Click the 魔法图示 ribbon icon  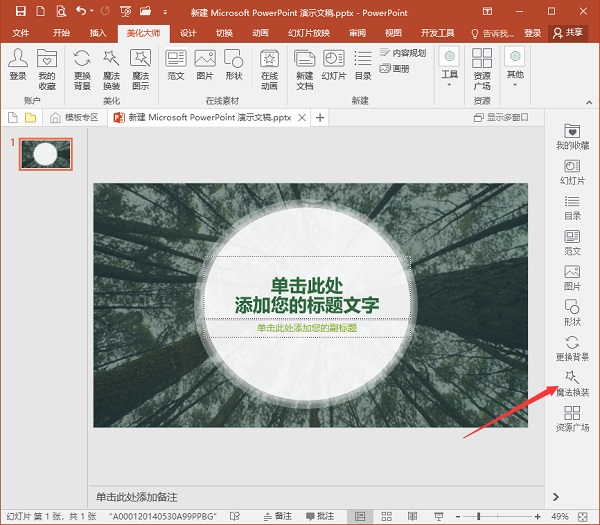(x=141, y=64)
